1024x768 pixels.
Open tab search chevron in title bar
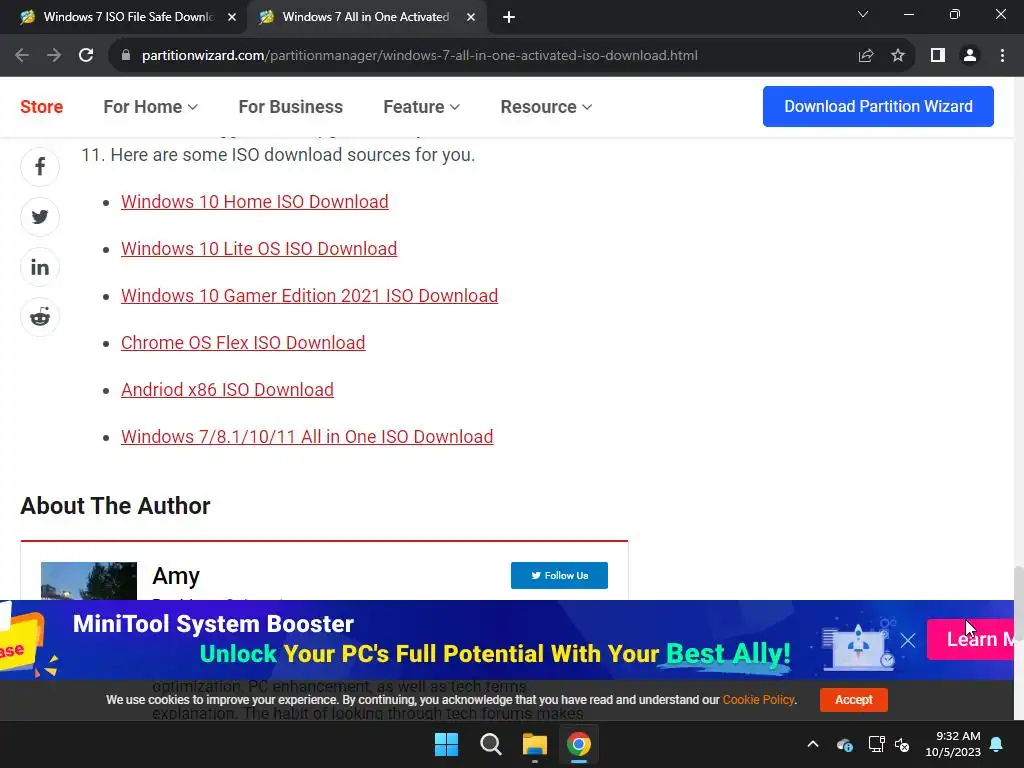click(x=863, y=14)
